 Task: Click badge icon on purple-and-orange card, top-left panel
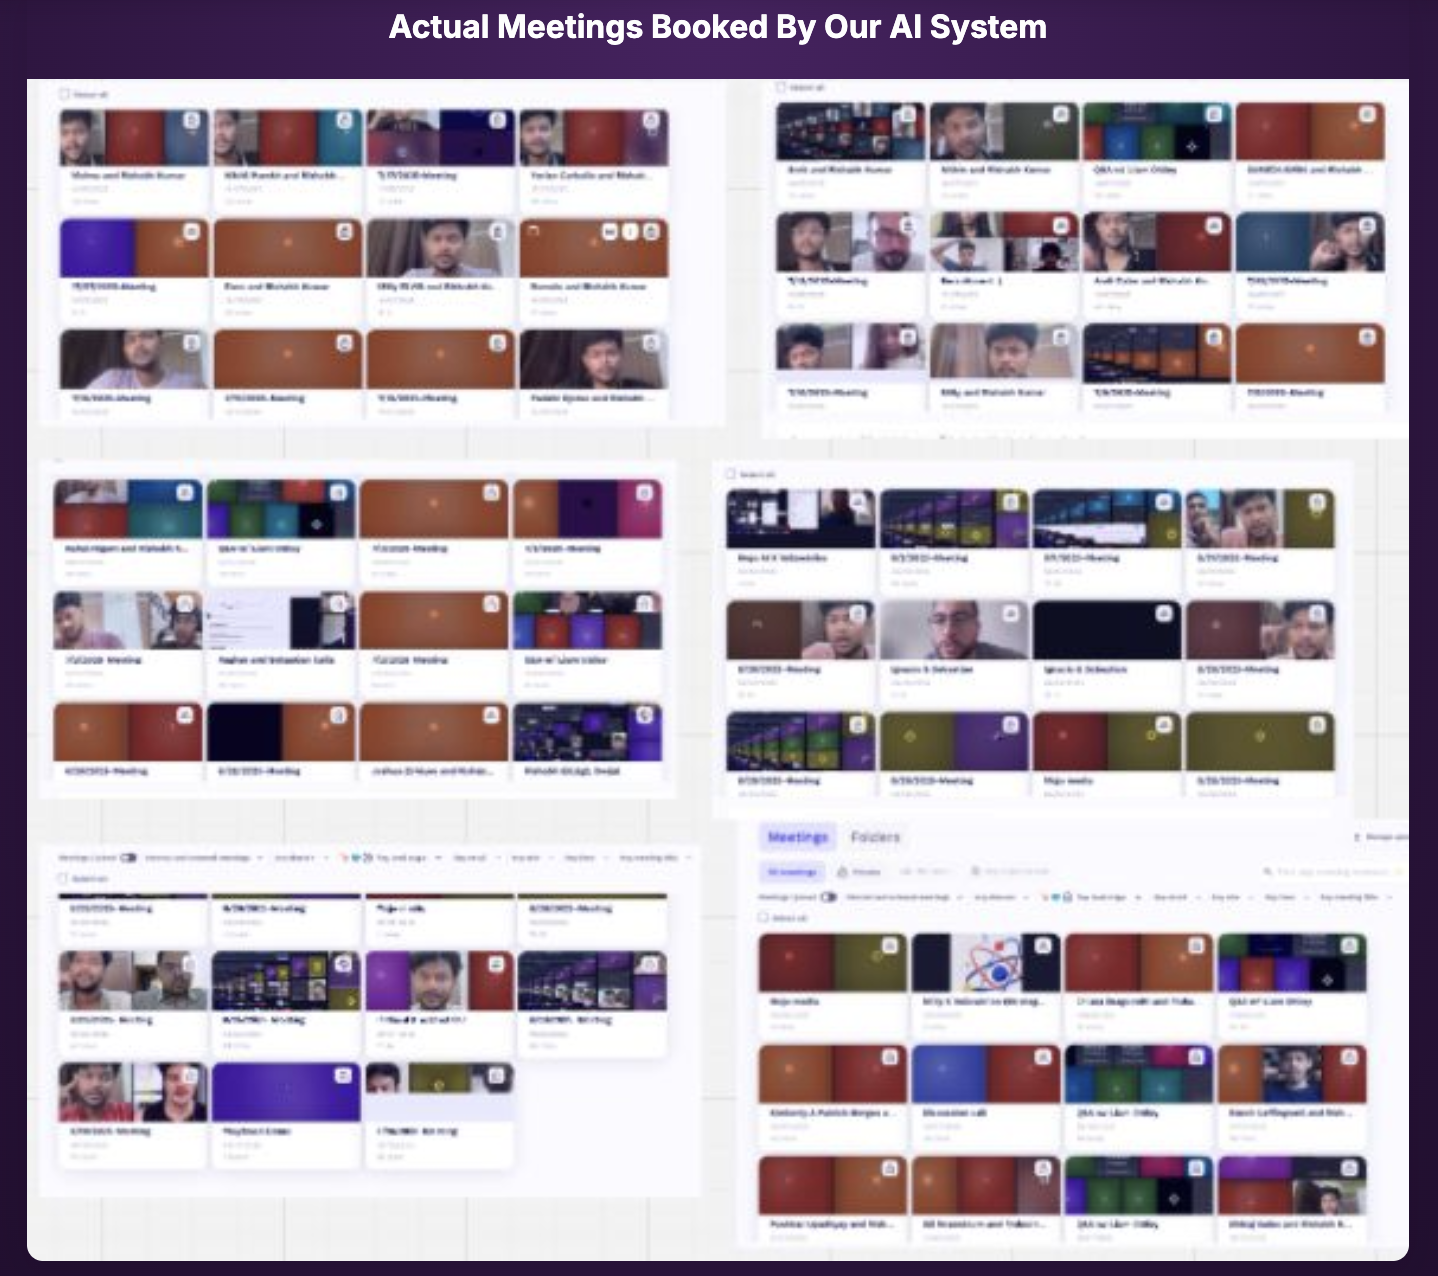[x=191, y=231]
